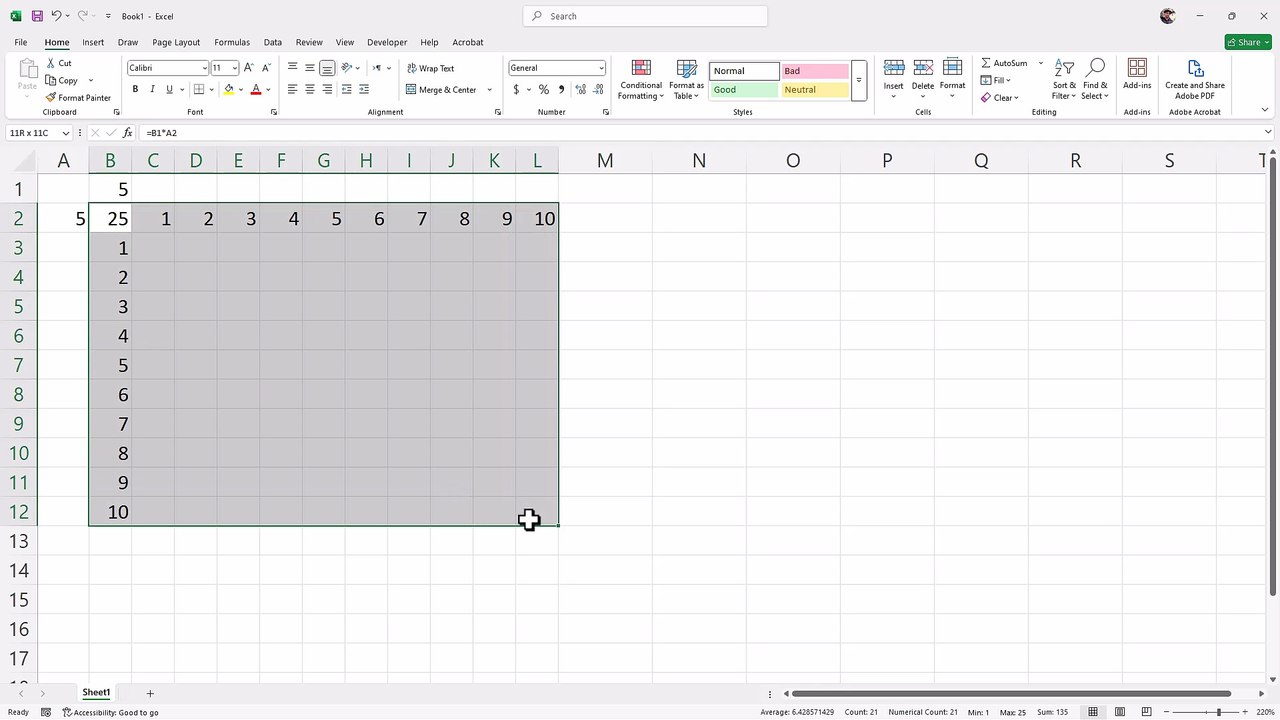Click the Increase Decimal icon
Viewport: 1280px width, 720px height.
pos(581,89)
